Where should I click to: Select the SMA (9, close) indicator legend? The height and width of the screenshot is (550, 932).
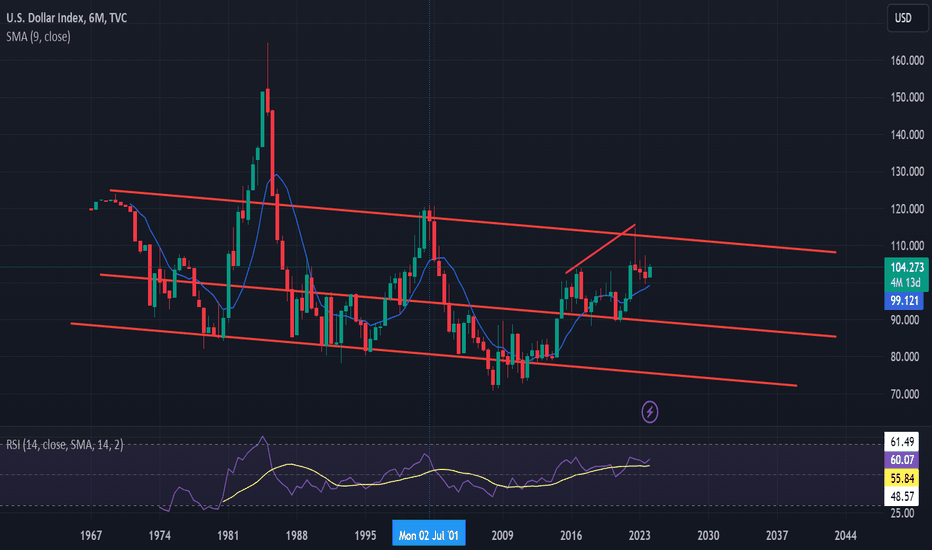click(38, 37)
